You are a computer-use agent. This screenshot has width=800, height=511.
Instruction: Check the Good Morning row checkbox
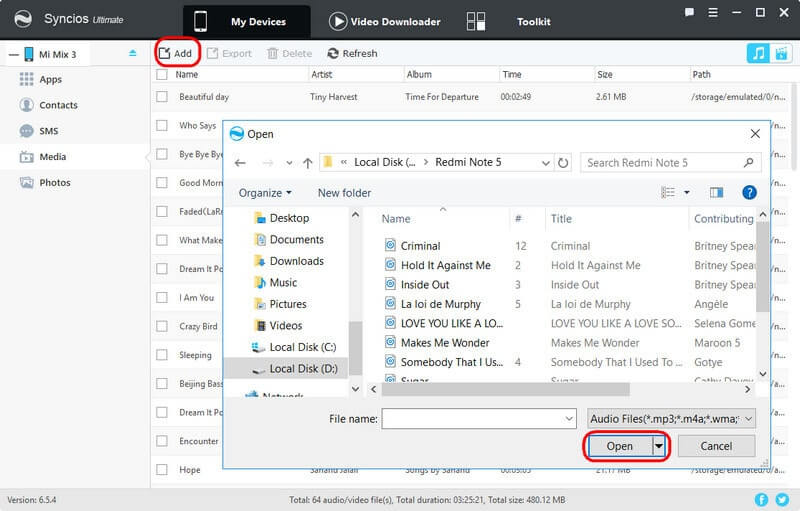coord(162,182)
